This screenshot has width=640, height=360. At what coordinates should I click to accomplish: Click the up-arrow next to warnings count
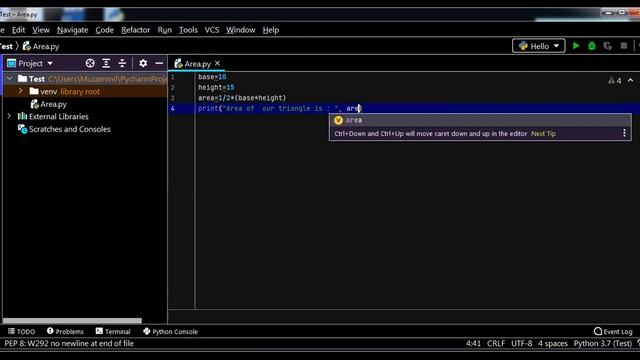tap(631, 80)
